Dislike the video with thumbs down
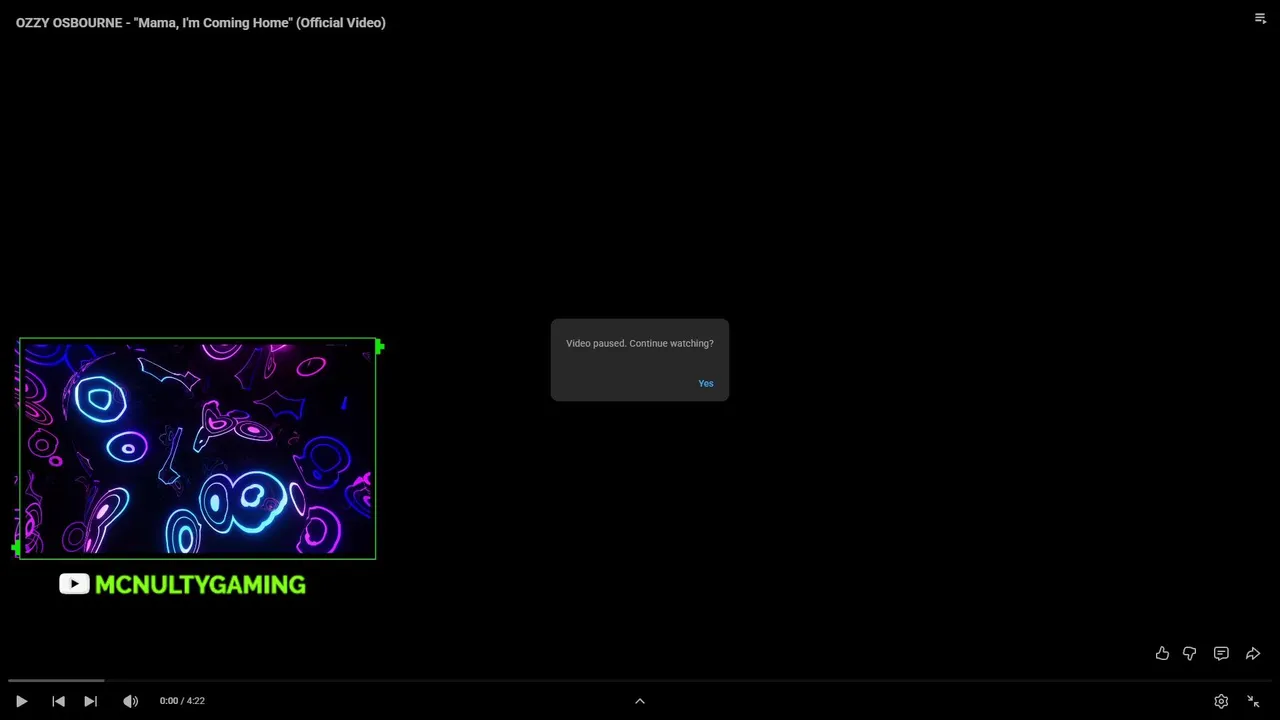The image size is (1280, 720). (x=1190, y=653)
